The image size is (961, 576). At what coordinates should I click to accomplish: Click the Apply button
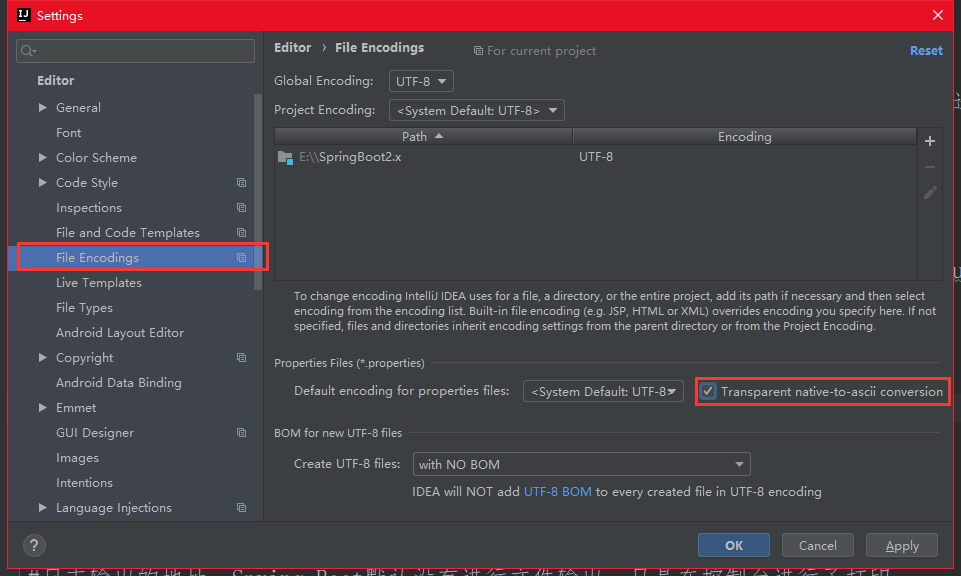(902, 545)
